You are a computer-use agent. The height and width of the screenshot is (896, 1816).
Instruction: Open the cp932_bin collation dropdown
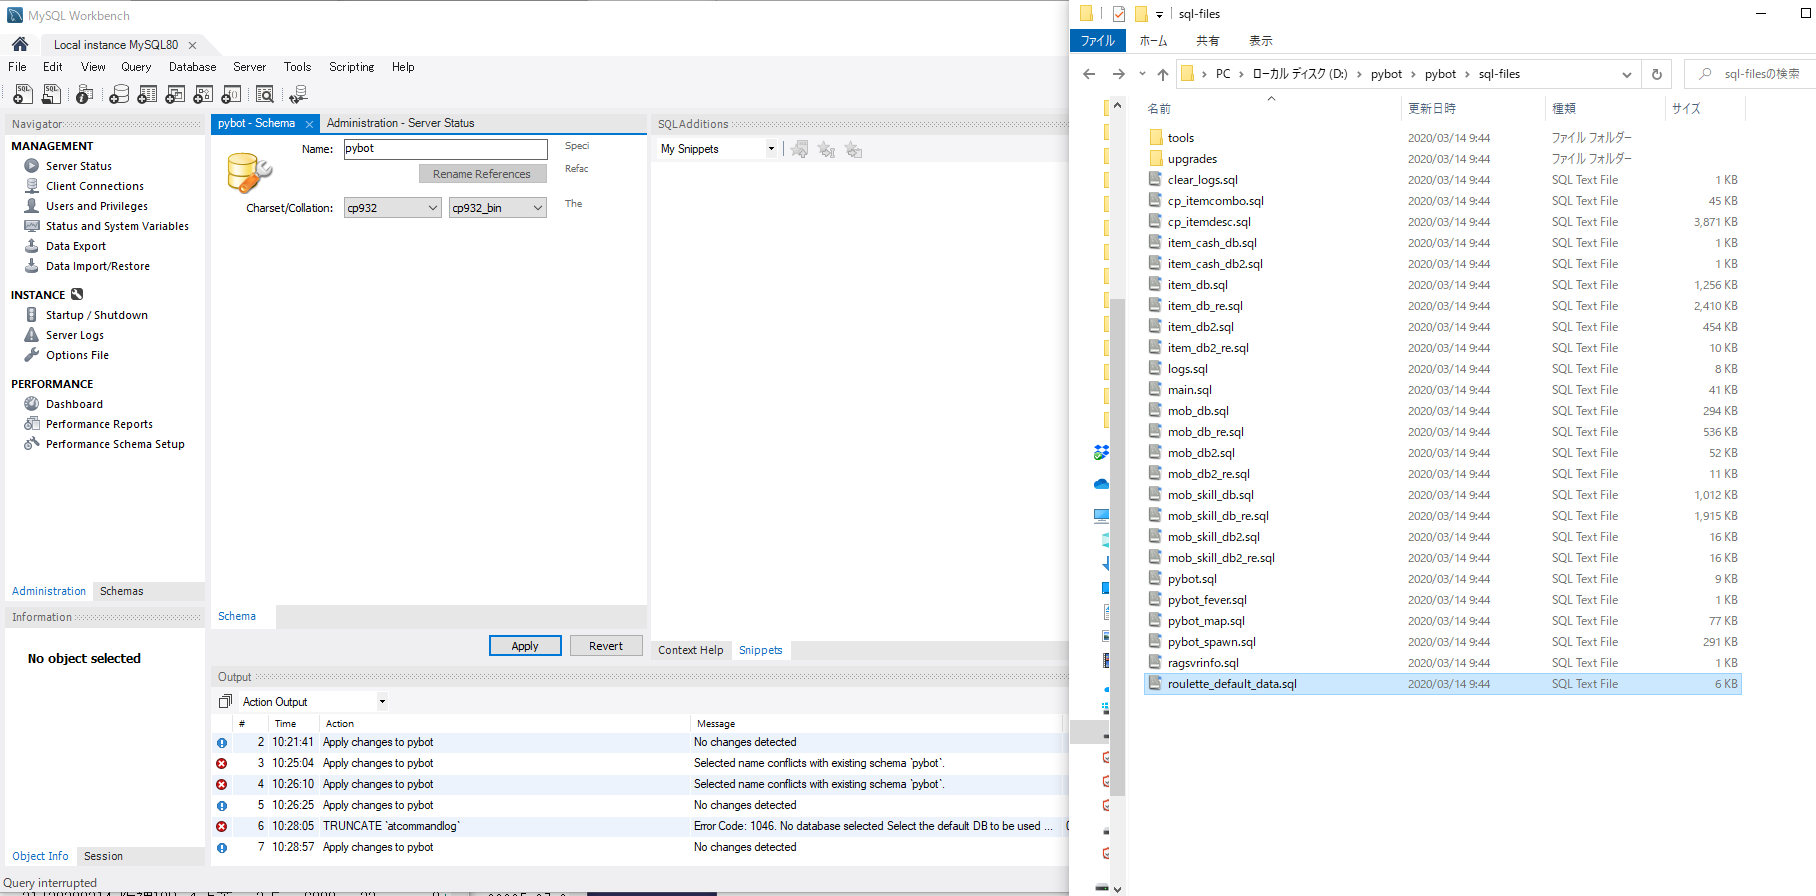pos(497,208)
